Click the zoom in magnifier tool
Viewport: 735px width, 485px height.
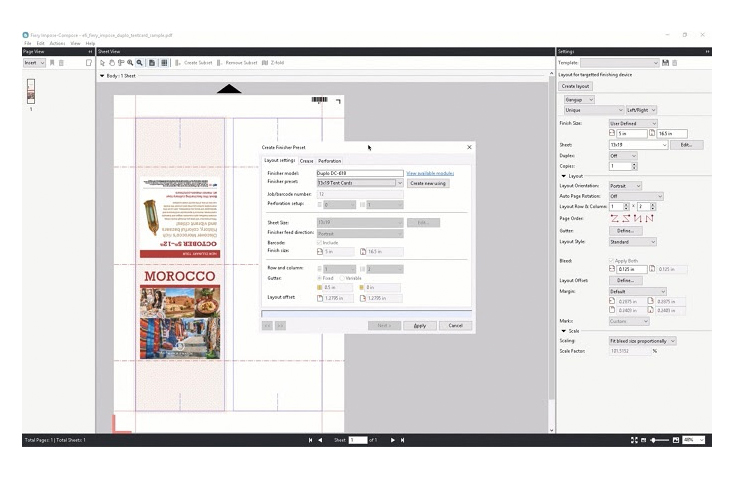point(129,62)
